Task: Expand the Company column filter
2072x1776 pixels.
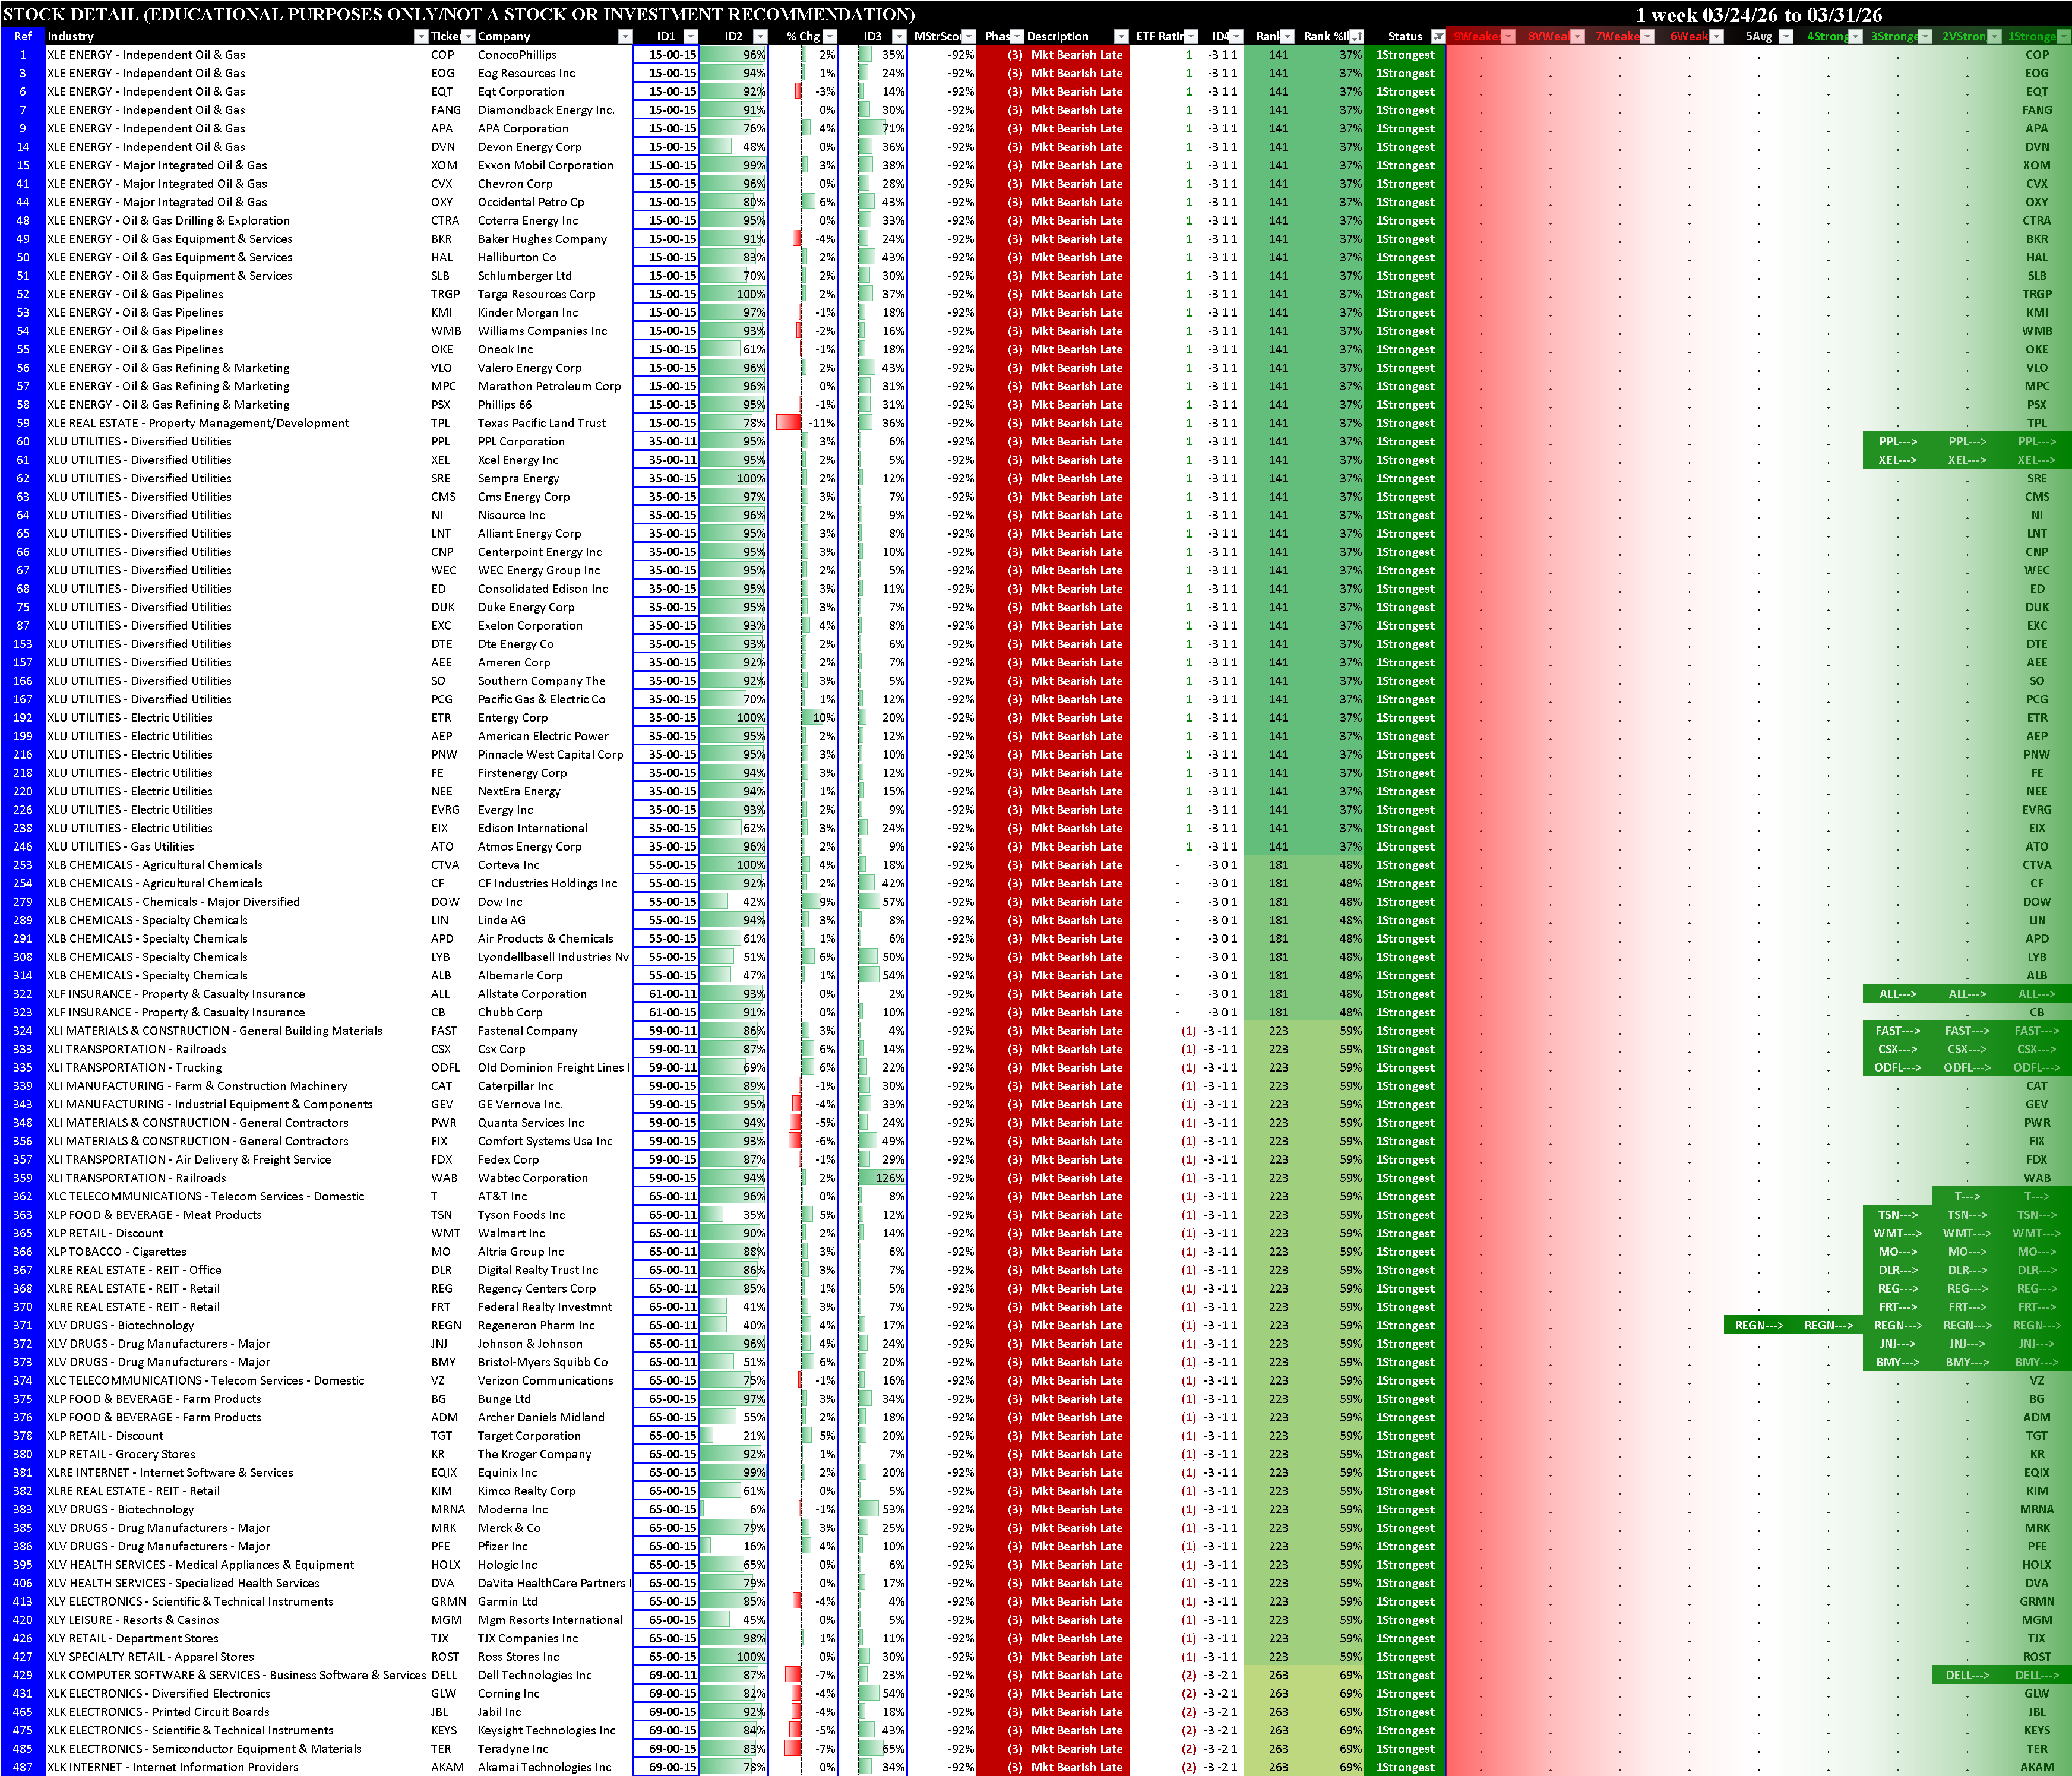Action: point(625,37)
